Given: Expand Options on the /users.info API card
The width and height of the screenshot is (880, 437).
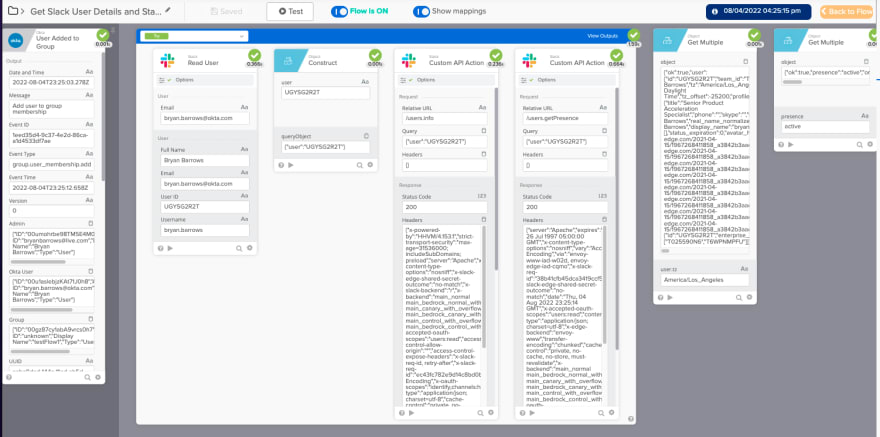Looking at the screenshot, I should [446, 80].
